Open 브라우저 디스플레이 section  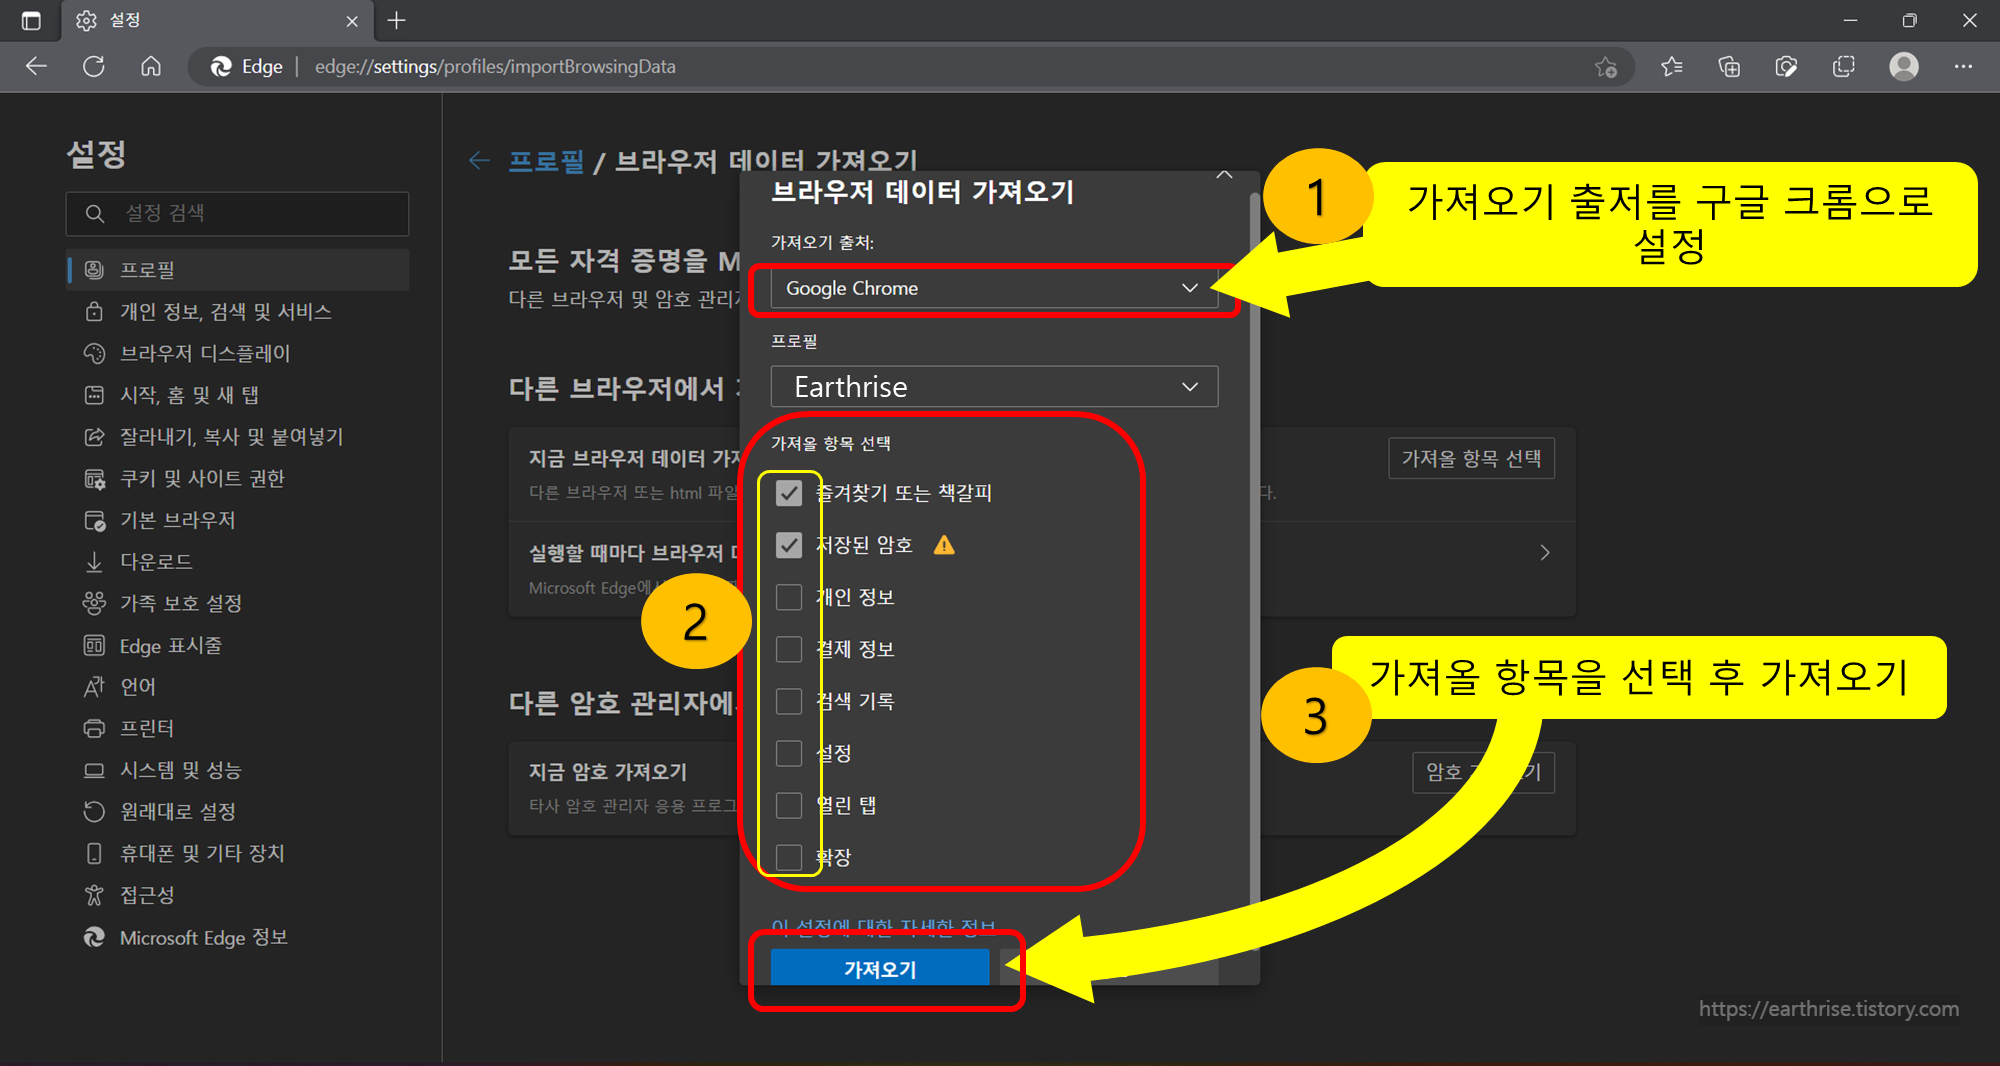tap(238, 353)
